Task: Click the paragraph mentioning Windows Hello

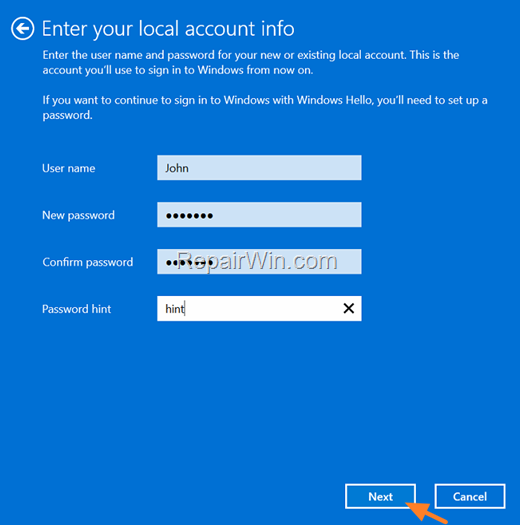Action: click(x=265, y=107)
